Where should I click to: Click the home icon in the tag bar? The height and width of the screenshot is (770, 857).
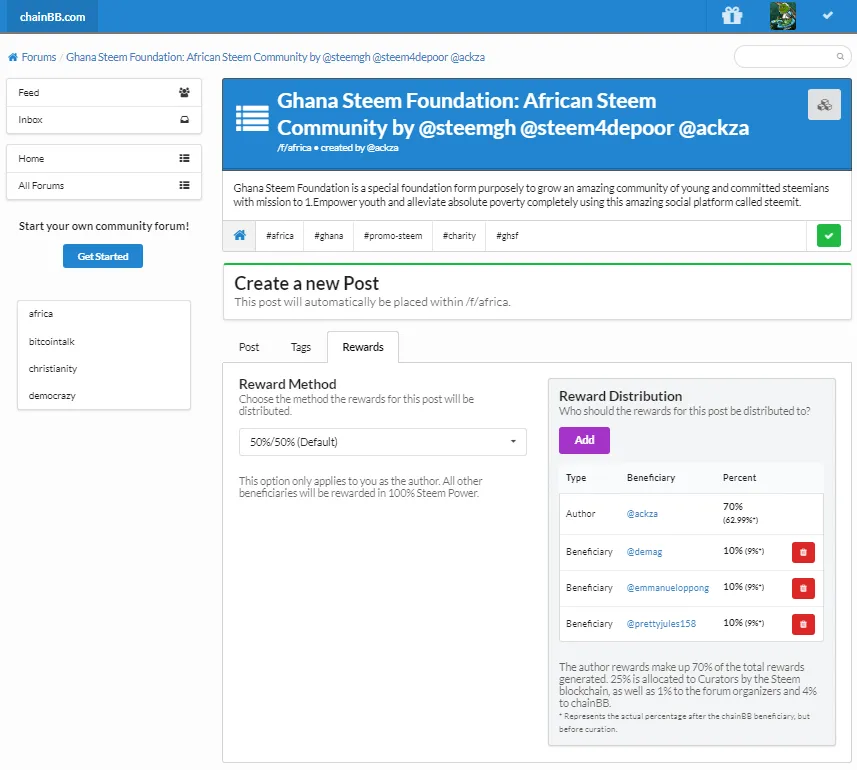(x=239, y=236)
